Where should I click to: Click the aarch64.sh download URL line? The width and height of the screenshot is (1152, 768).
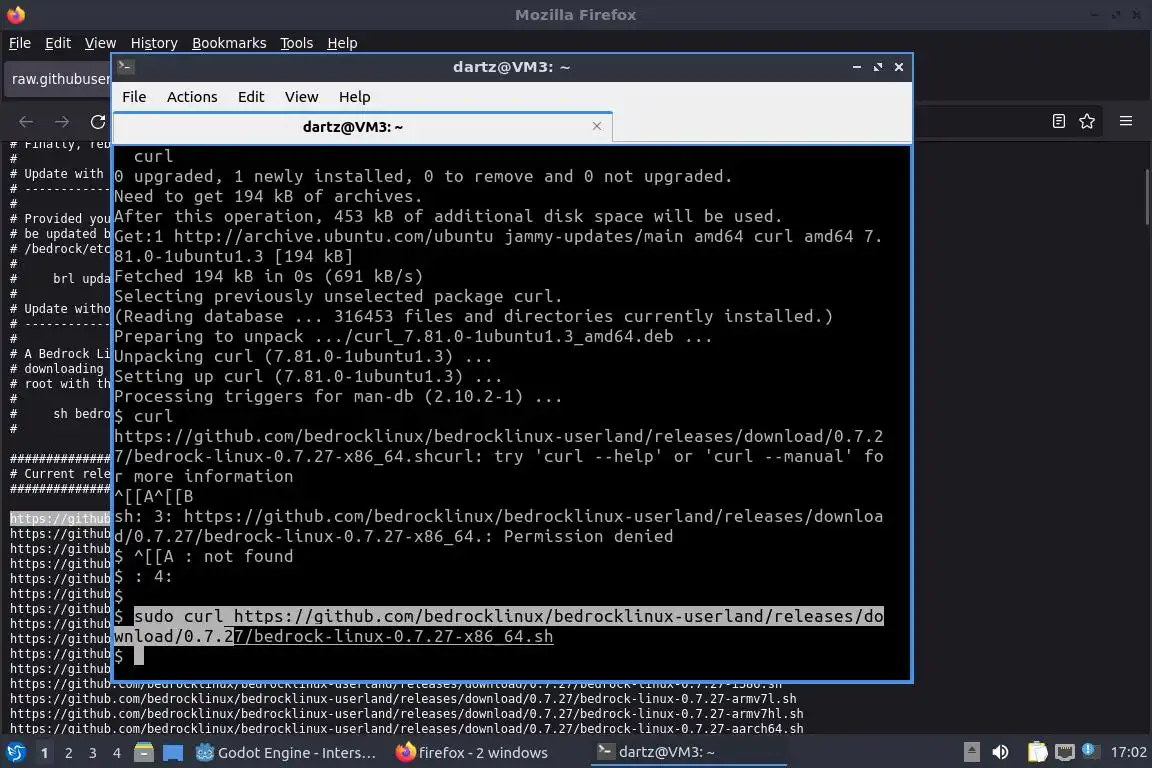coord(406,728)
